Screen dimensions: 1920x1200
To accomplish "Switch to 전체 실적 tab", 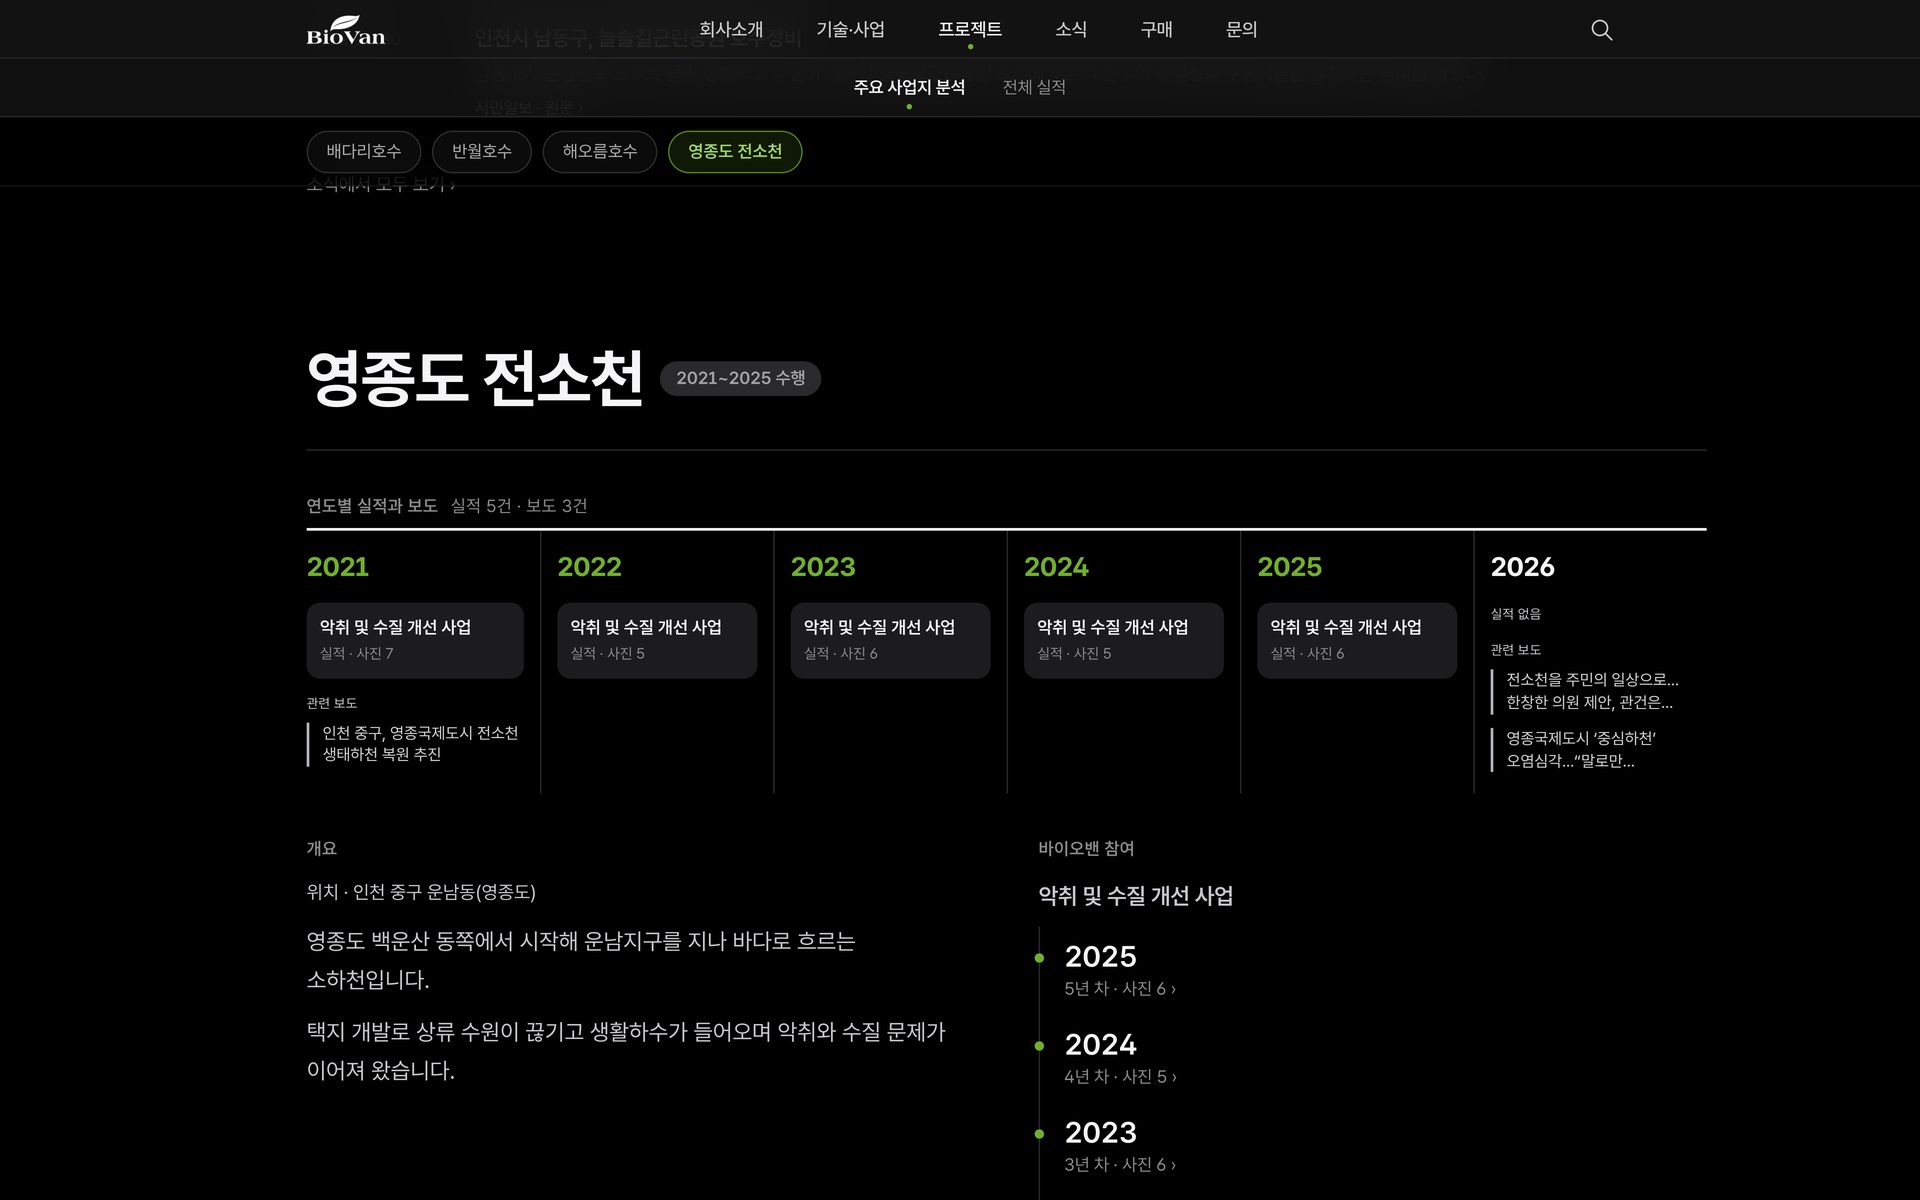I will [1034, 87].
